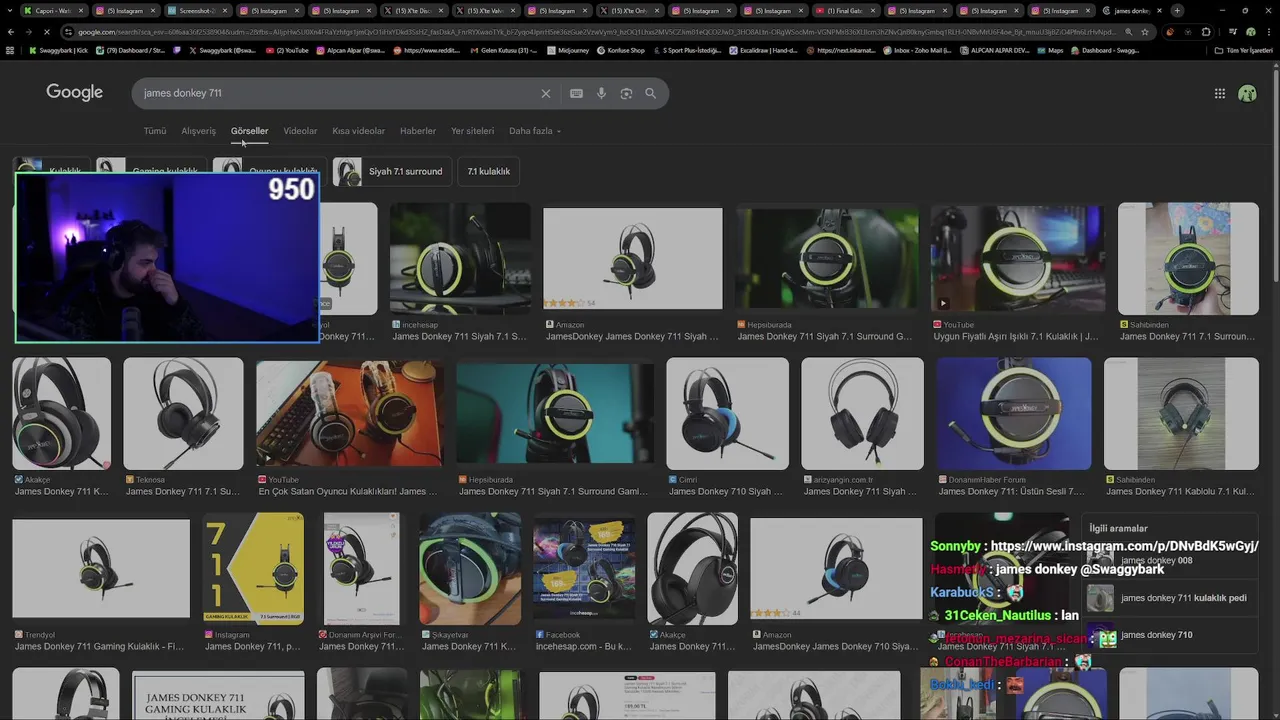The image size is (1280, 720).
Task: Switch to the Kısa videolar tab
Action: click(x=358, y=131)
